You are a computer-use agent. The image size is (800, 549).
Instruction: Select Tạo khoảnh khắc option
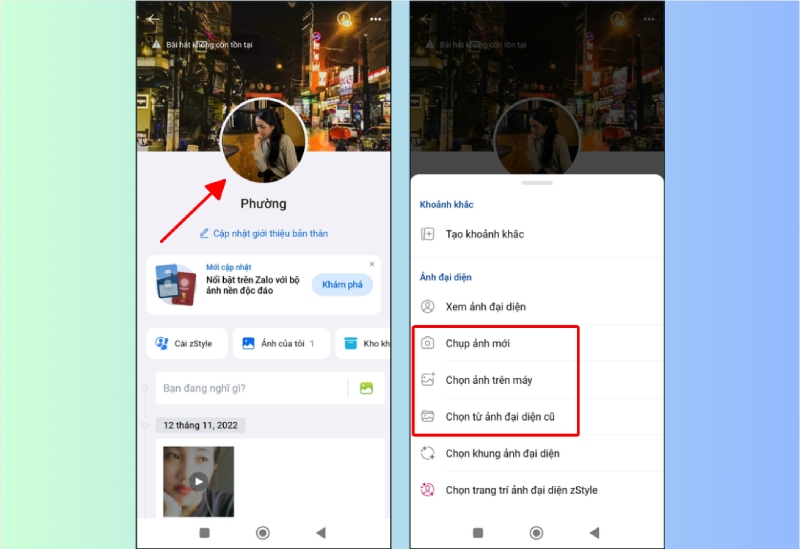[x=485, y=234]
